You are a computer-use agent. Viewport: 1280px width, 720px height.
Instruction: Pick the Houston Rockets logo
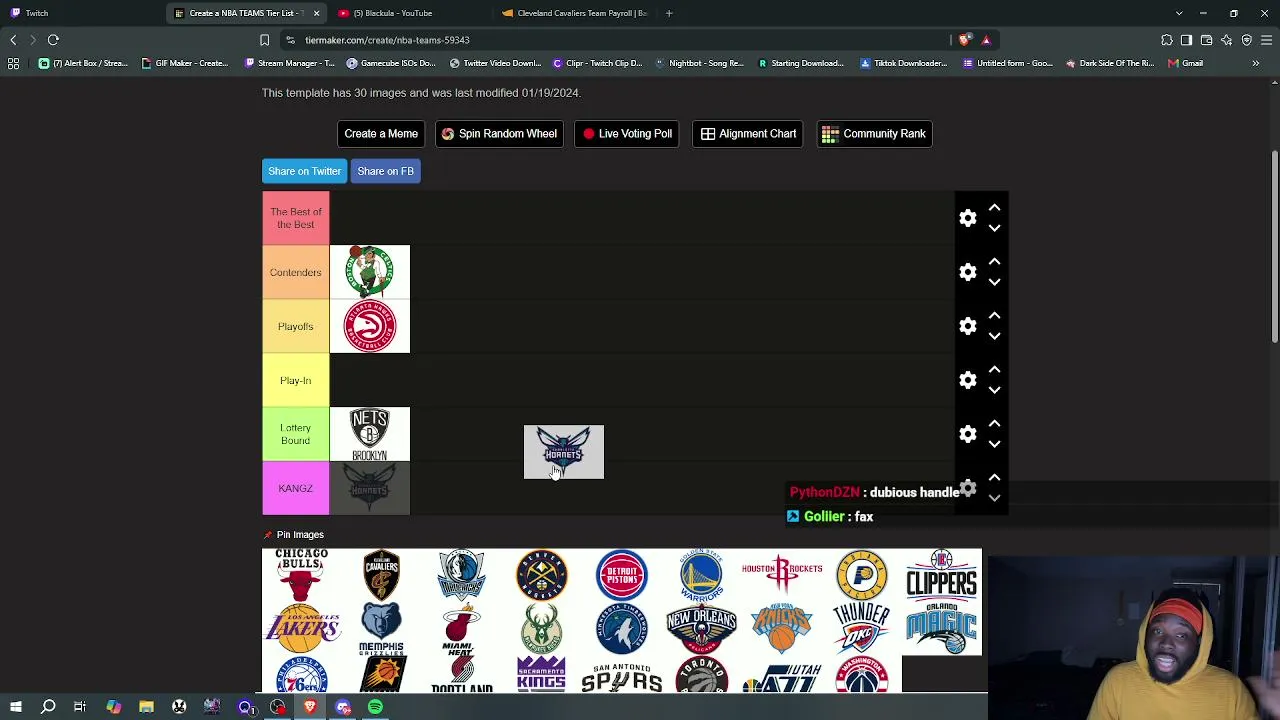point(782,575)
